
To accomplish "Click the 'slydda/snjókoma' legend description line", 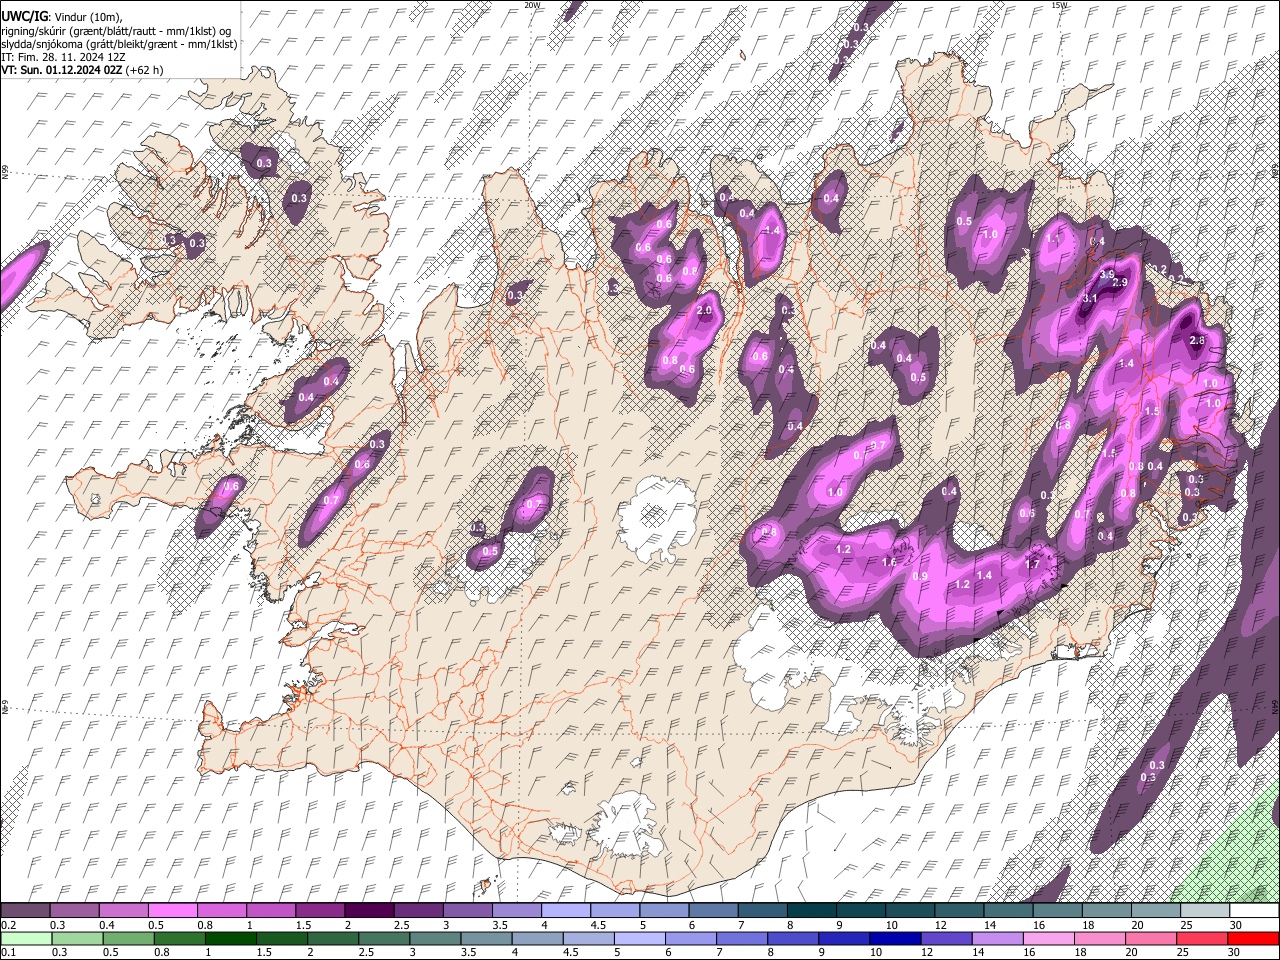I will click(119, 44).
